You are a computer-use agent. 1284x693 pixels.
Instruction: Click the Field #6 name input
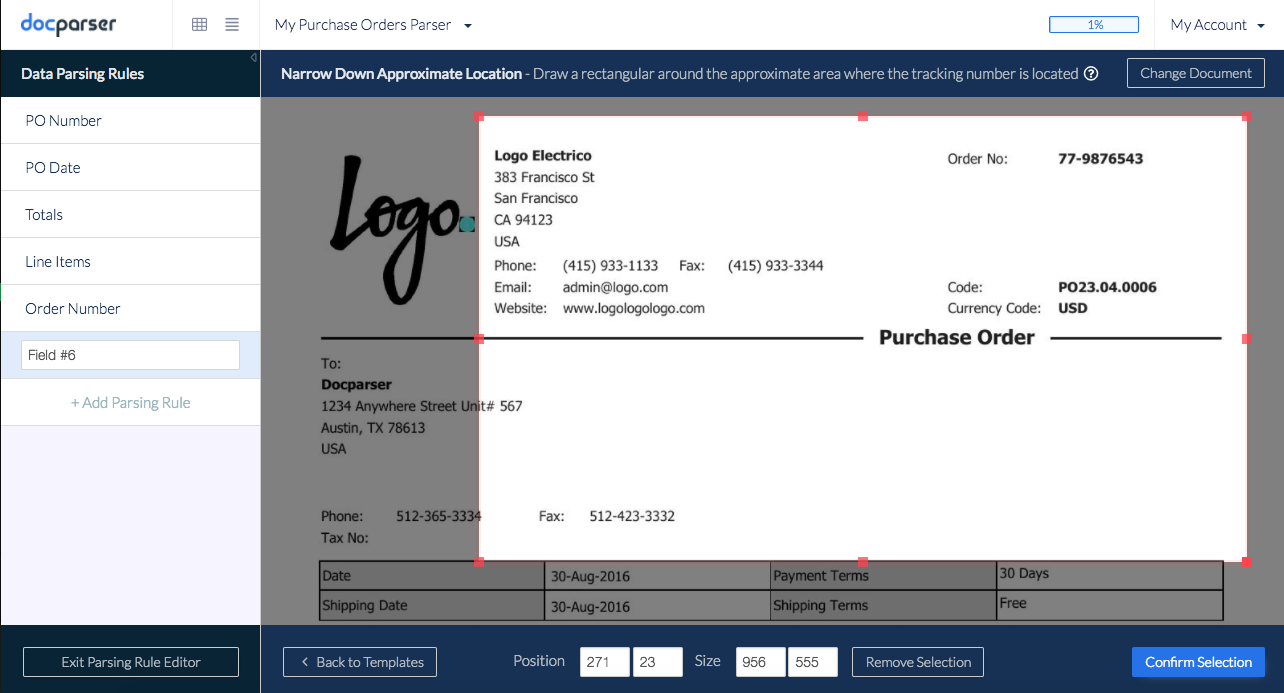(130, 355)
